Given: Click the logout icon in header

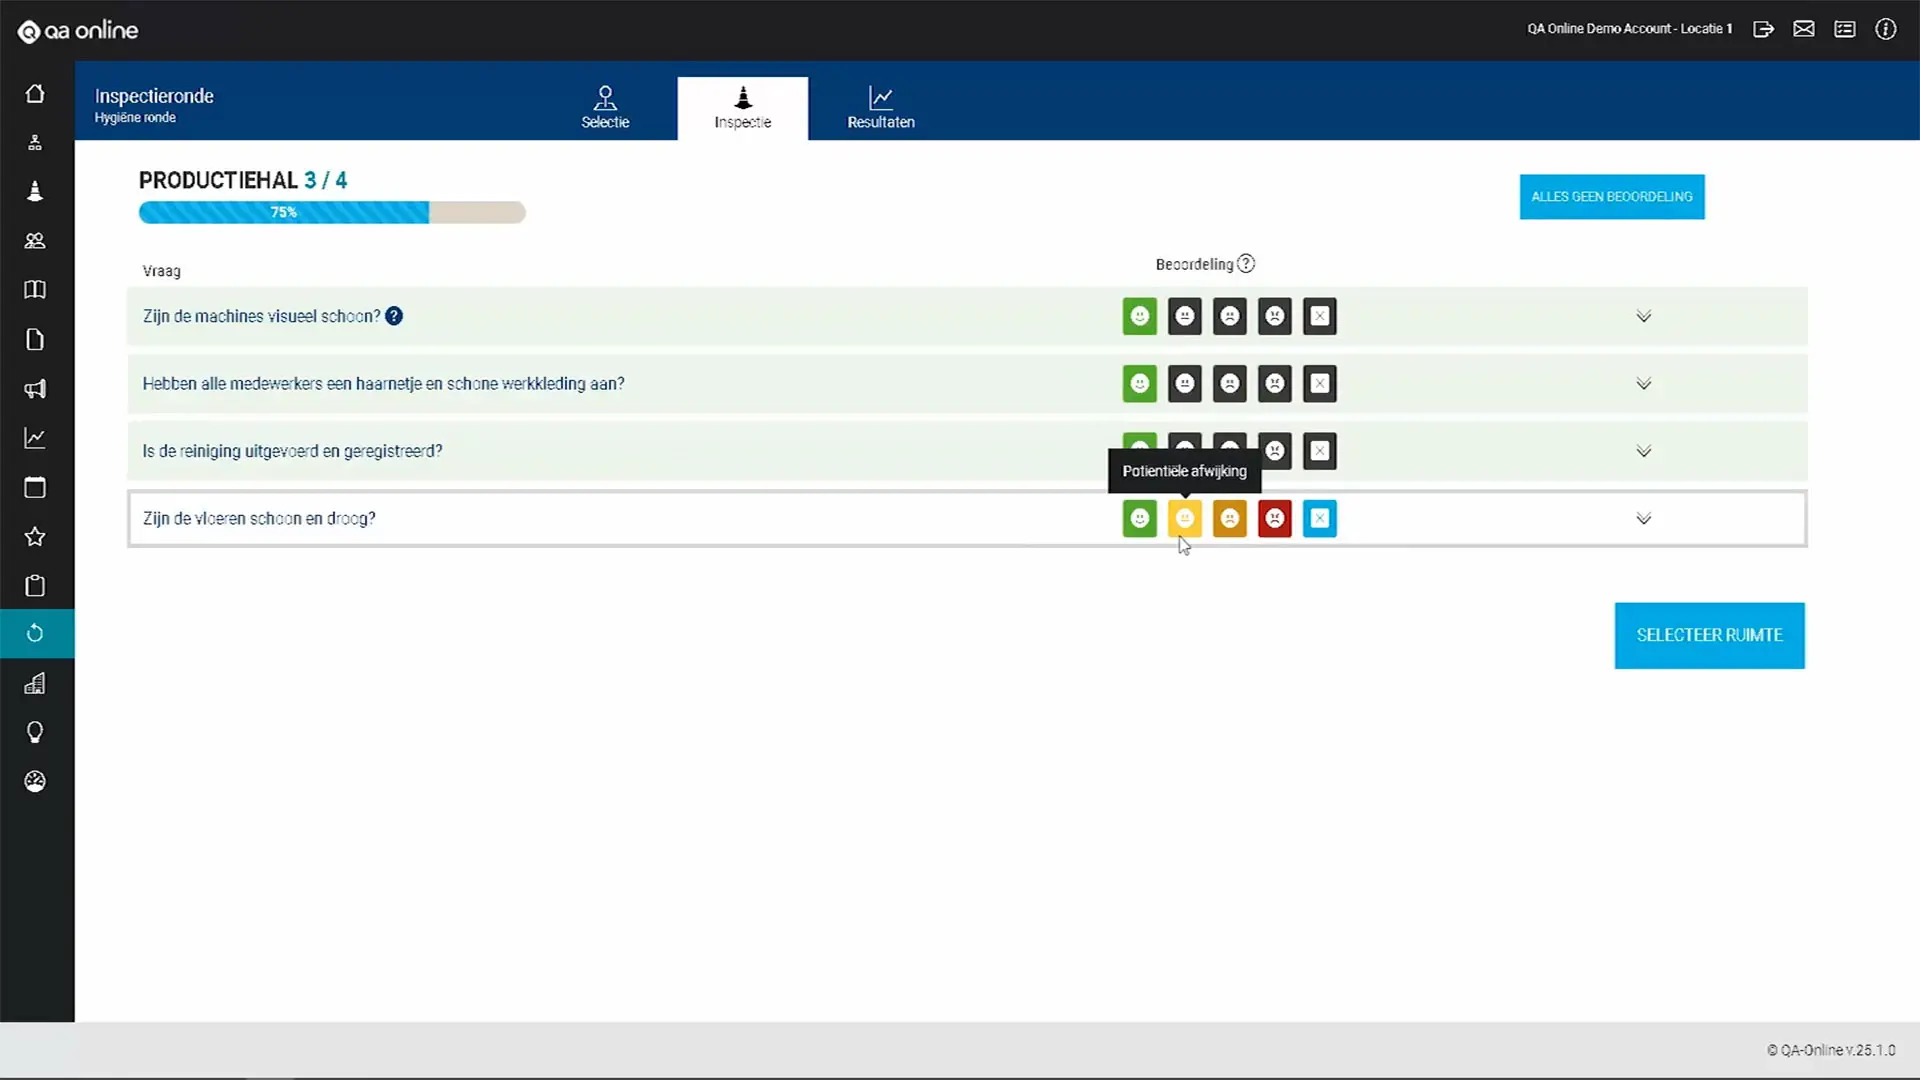Looking at the screenshot, I should coord(1764,29).
